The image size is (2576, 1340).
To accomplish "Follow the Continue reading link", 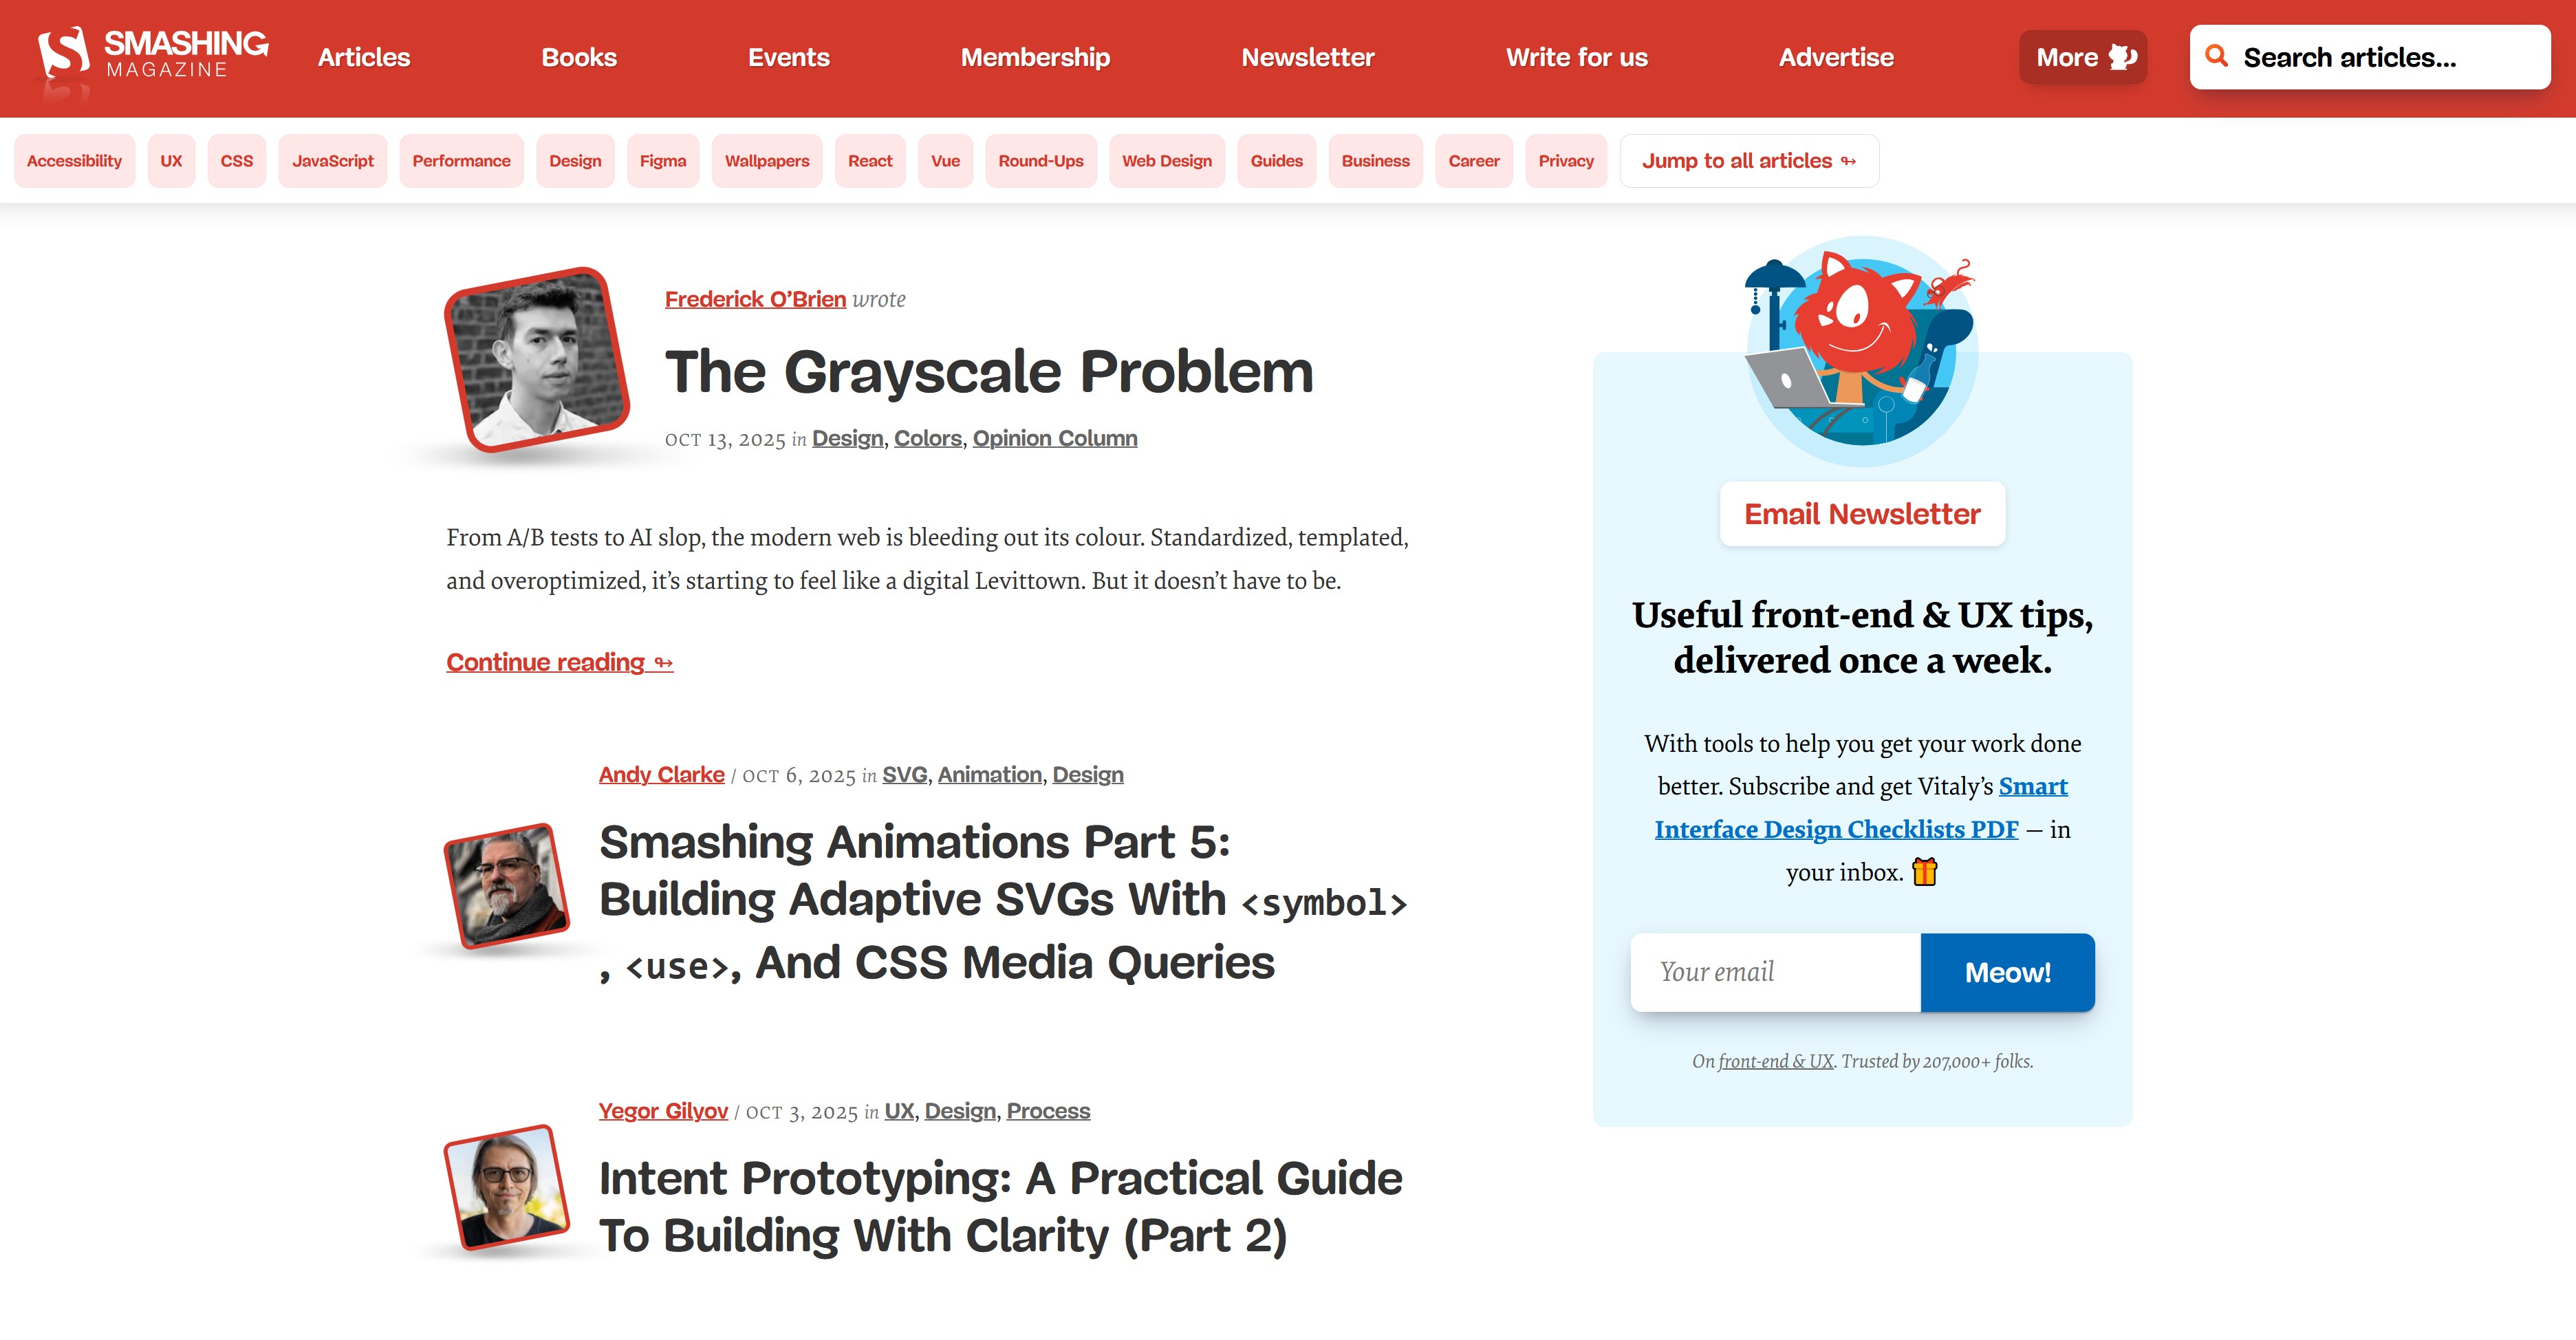I will coord(559,662).
